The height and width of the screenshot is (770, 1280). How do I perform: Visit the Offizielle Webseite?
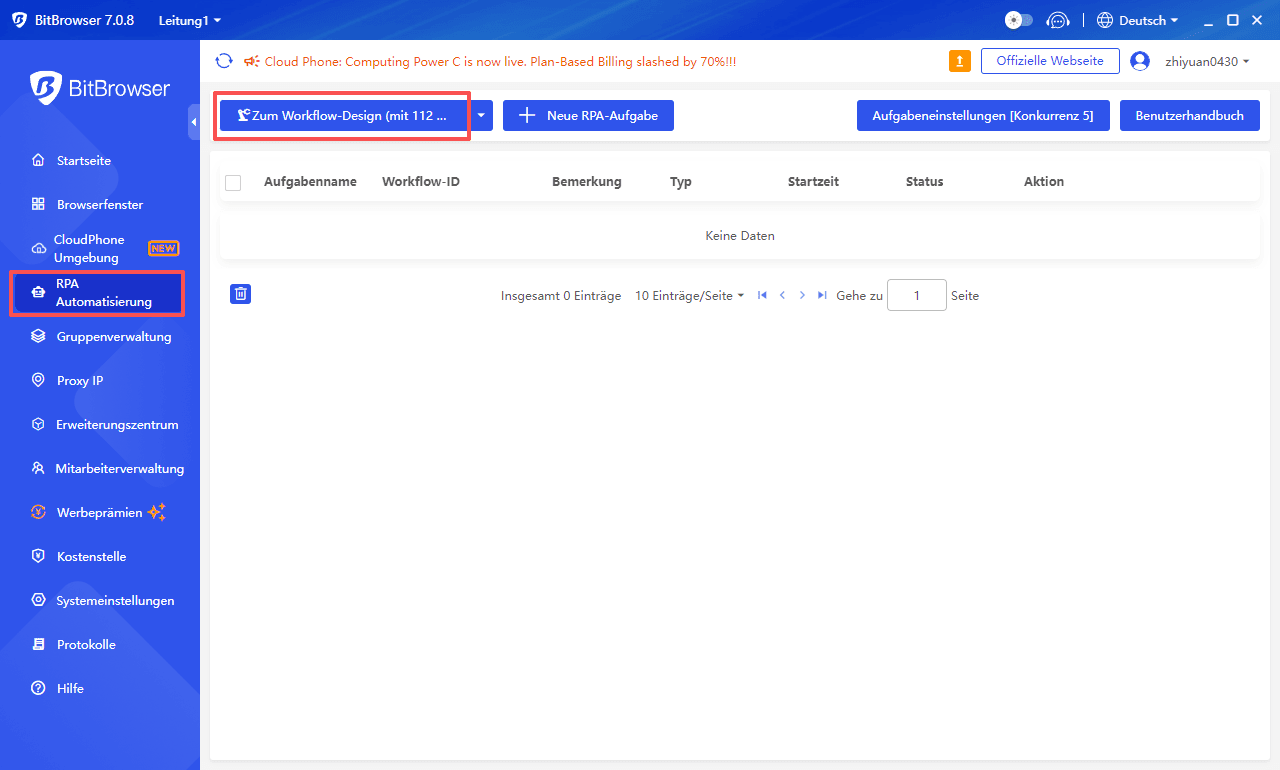1050,60
